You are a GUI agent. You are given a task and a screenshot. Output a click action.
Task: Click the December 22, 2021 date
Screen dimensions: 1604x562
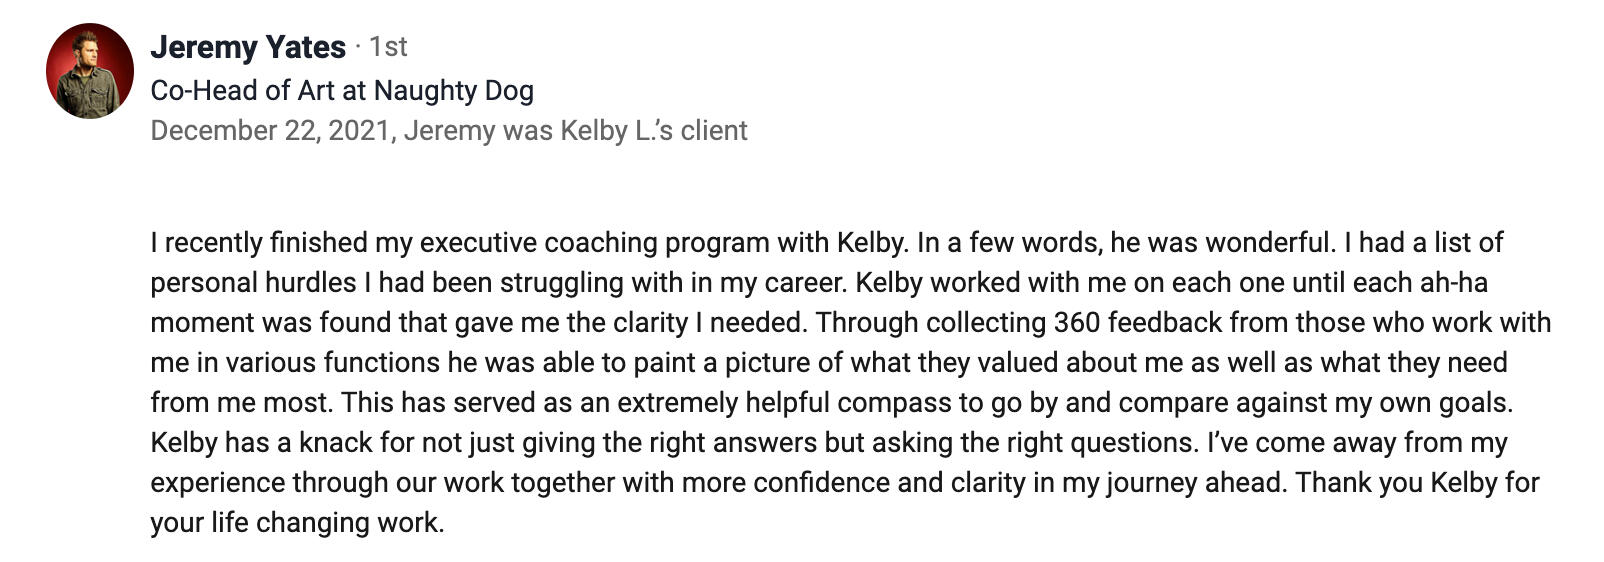tap(269, 131)
